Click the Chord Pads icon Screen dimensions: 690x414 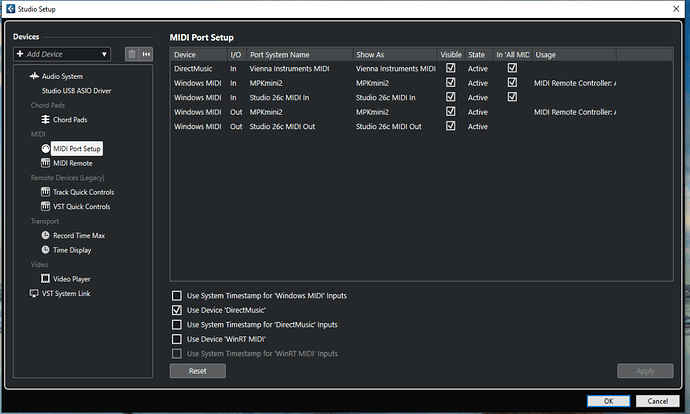[x=45, y=119]
